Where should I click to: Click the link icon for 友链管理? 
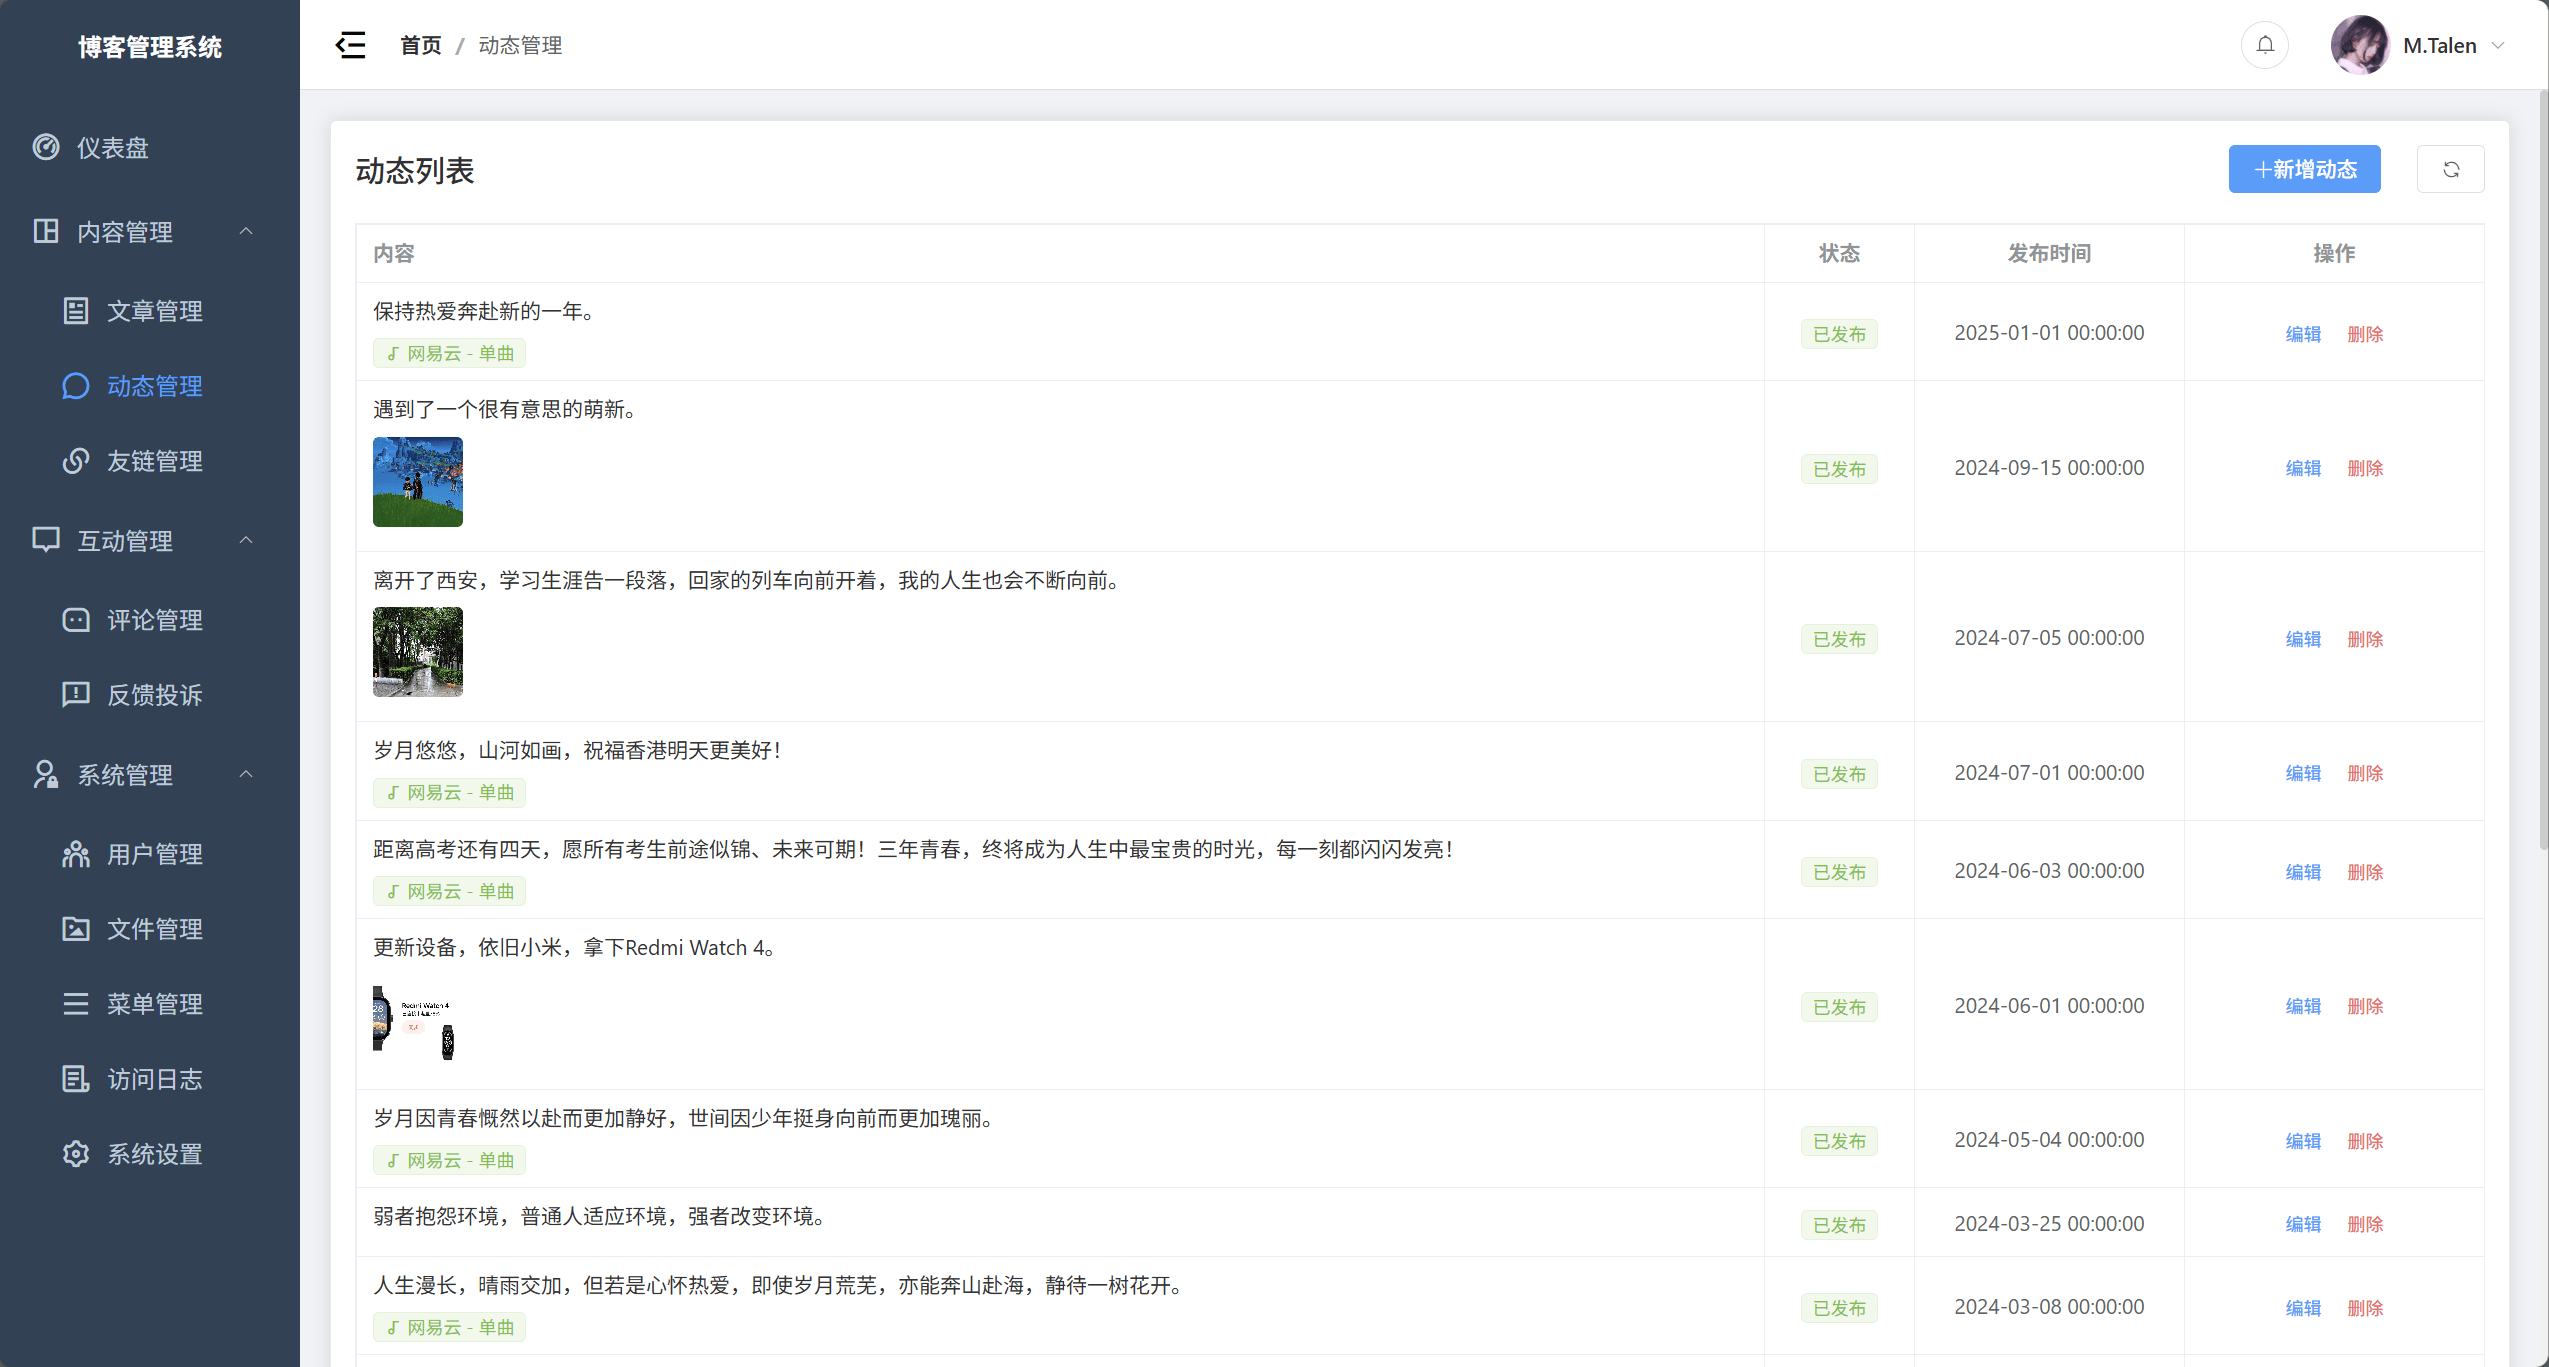point(76,461)
